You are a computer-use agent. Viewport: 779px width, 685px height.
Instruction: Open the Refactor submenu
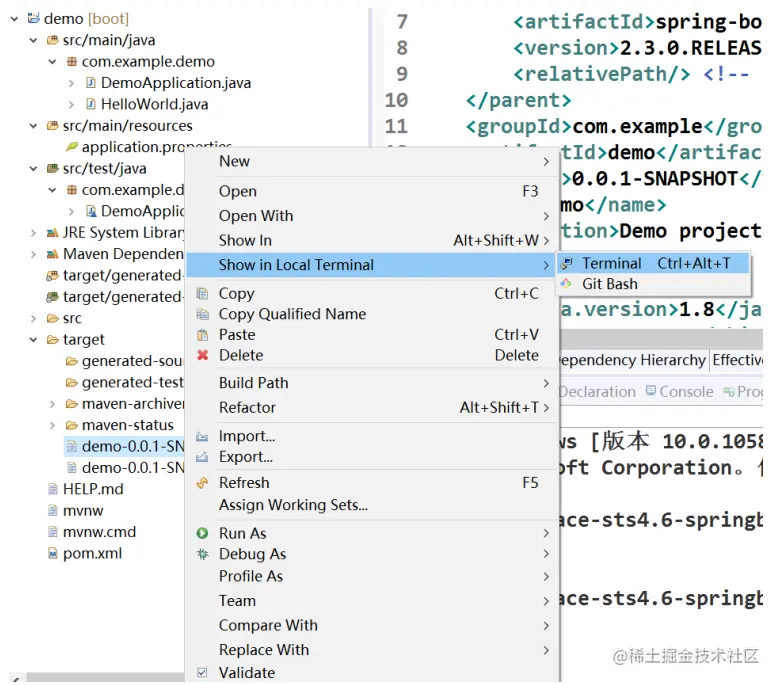click(x=373, y=407)
